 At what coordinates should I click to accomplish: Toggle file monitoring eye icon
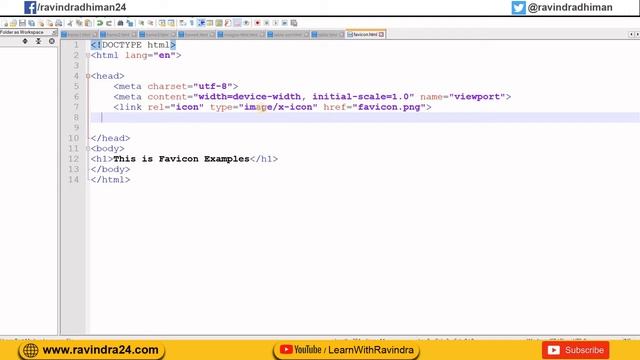(246, 23)
